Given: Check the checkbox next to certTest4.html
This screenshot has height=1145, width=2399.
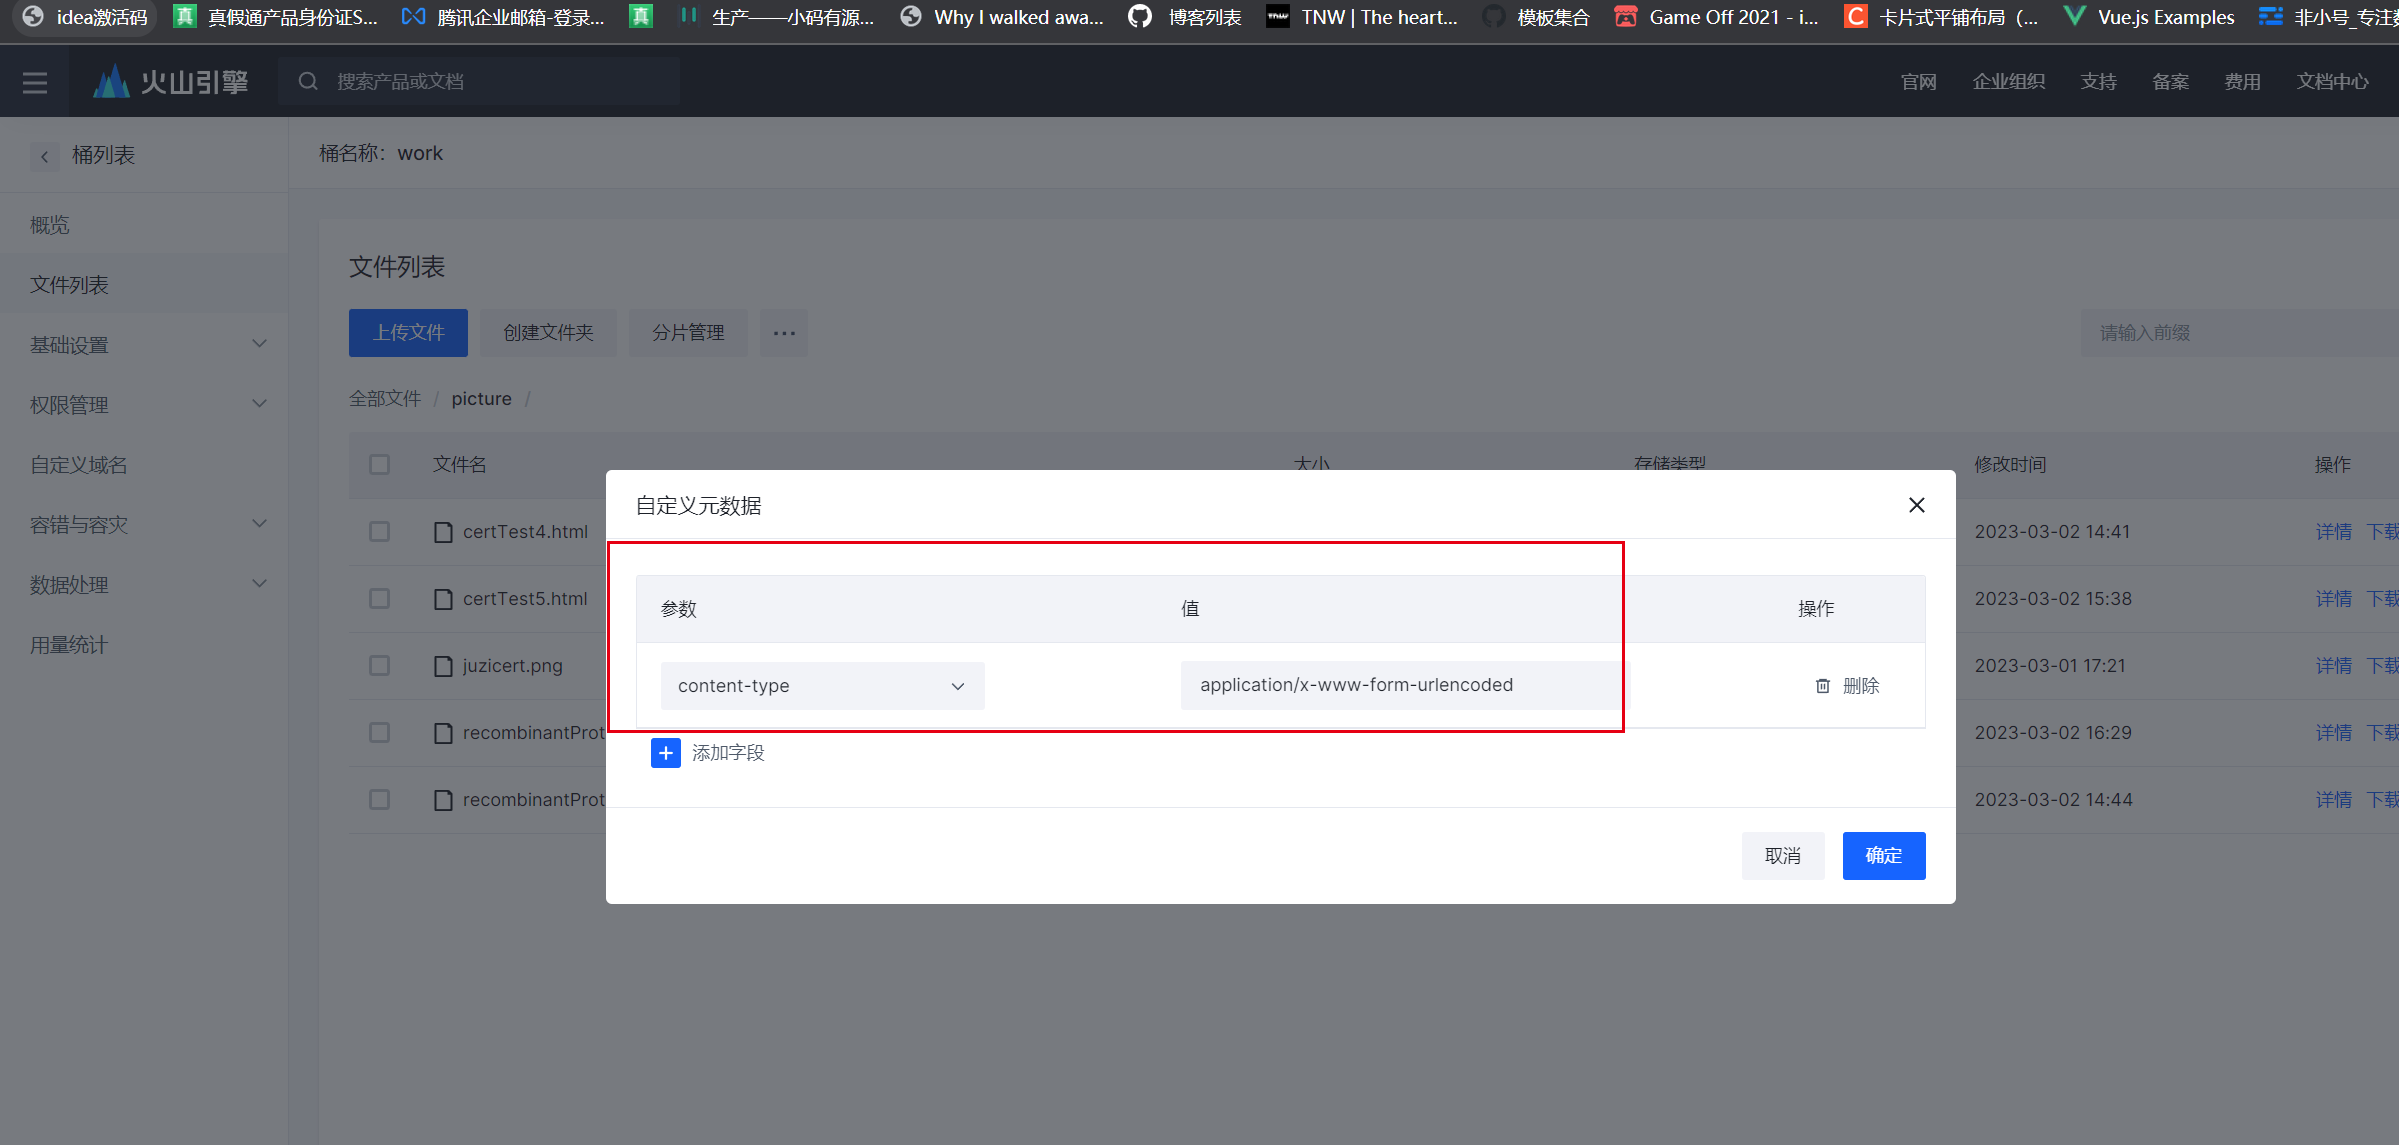Looking at the screenshot, I should pyautogui.click(x=379, y=531).
